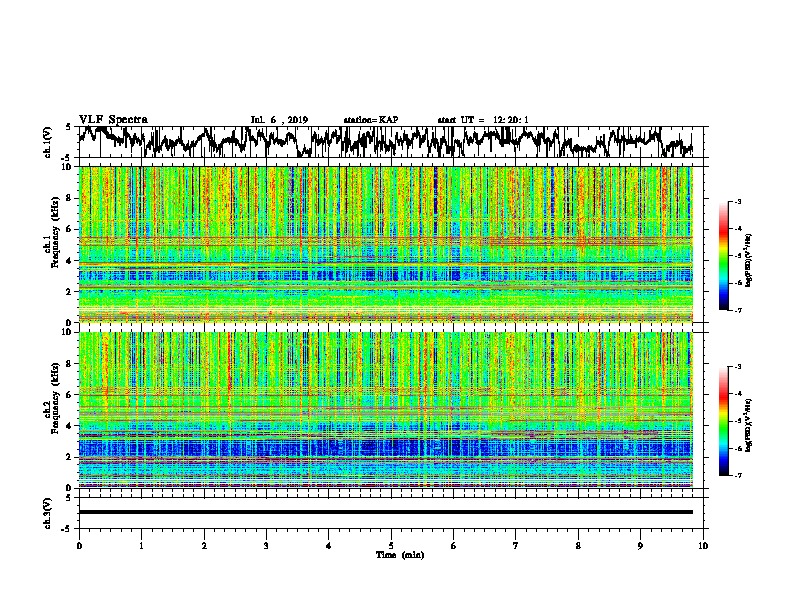Click the "ch.1(V)" axis label
The height and width of the screenshot is (612, 792).
click(x=48, y=142)
